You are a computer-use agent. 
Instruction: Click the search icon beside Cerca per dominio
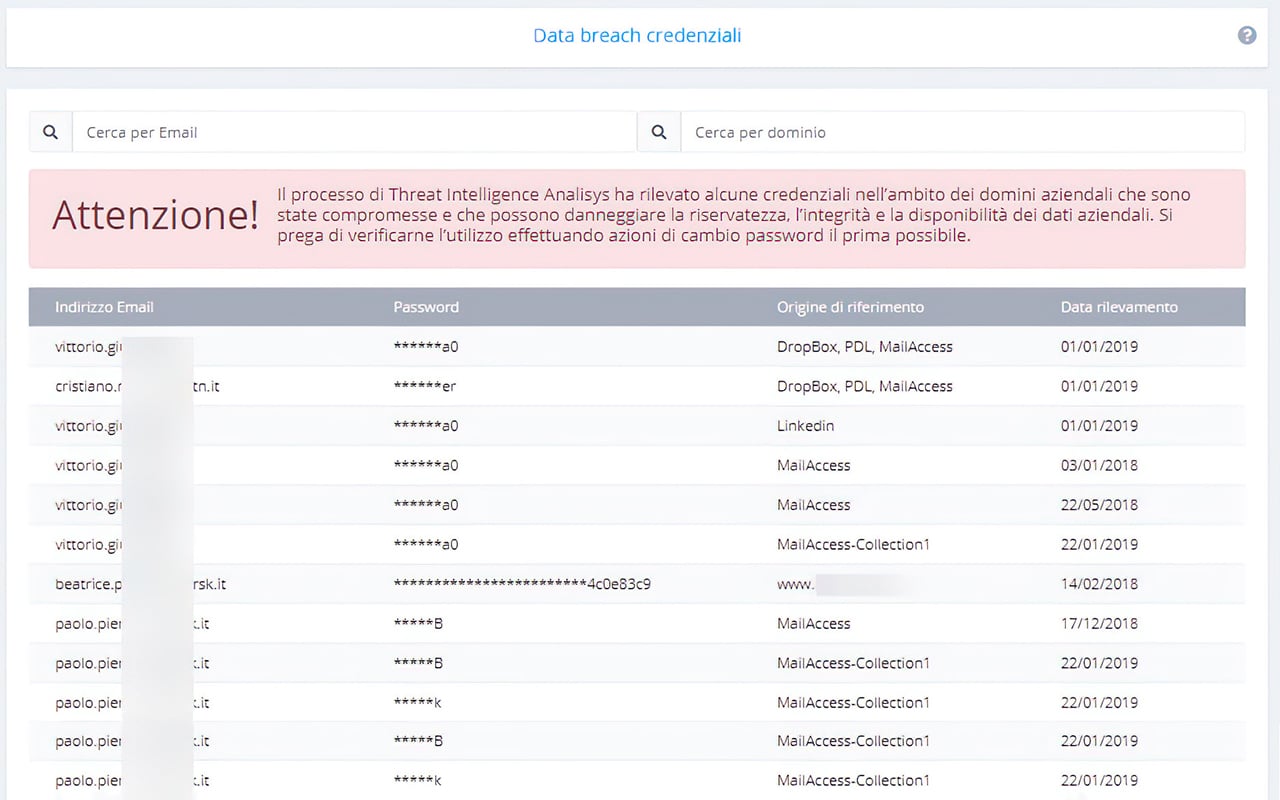point(659,132)
